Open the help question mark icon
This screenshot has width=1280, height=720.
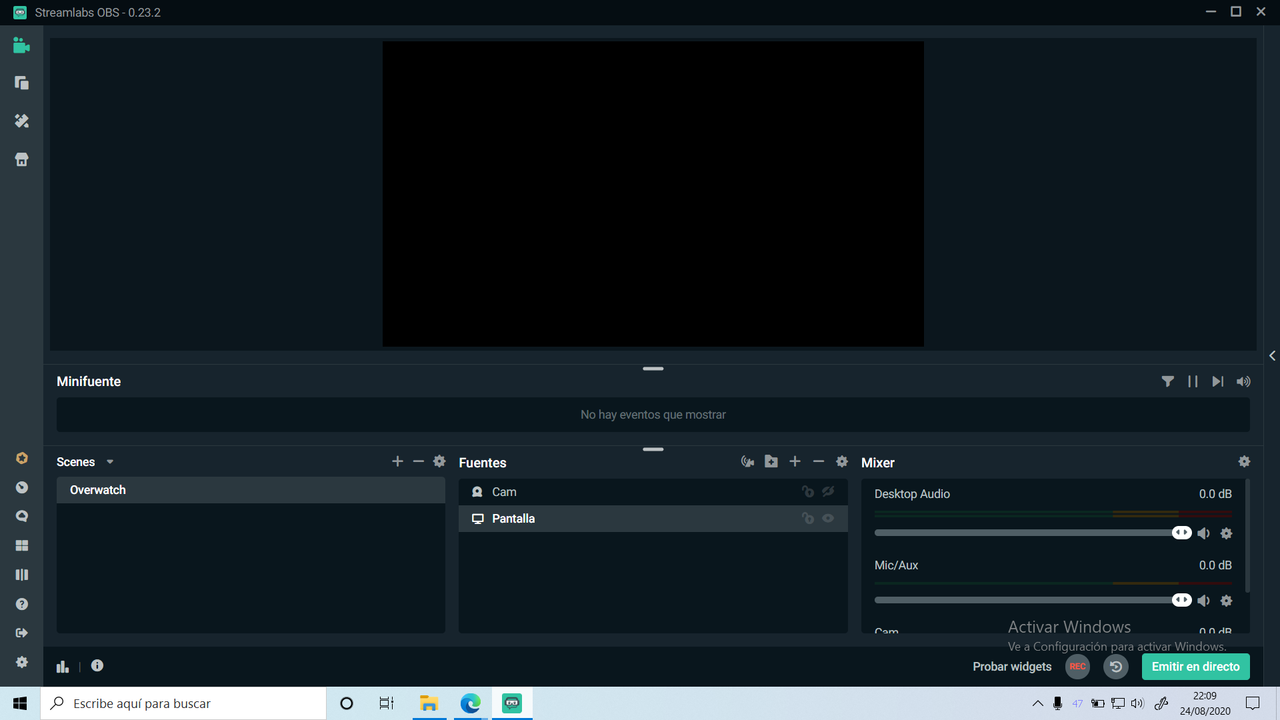[22, 604]
